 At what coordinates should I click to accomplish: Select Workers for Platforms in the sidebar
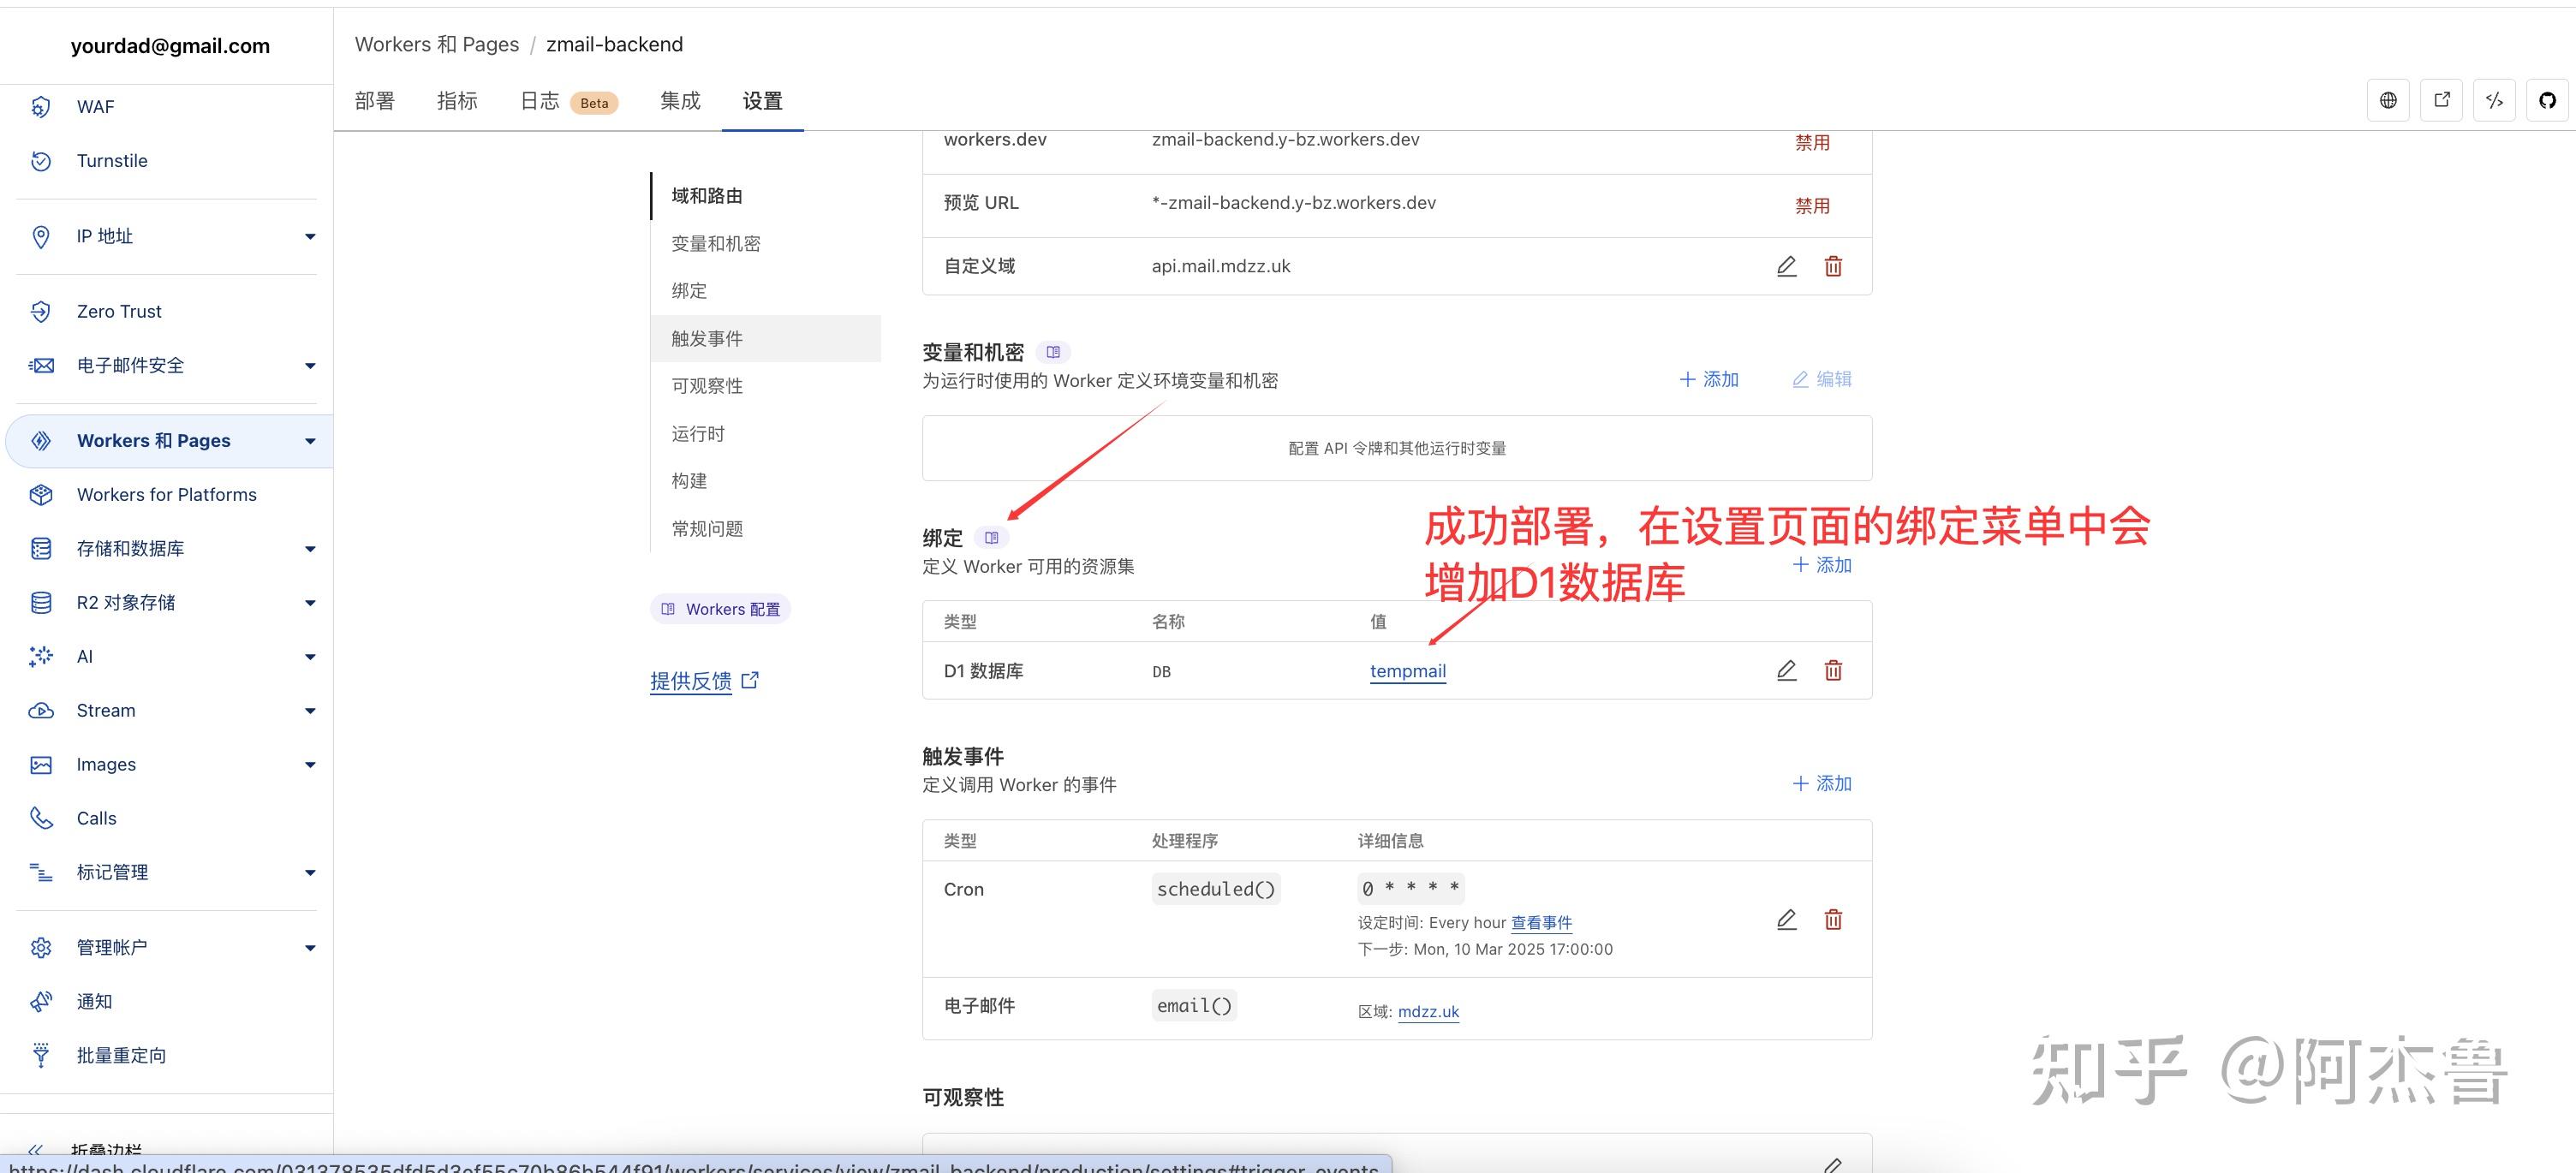(x=166, y=494)
